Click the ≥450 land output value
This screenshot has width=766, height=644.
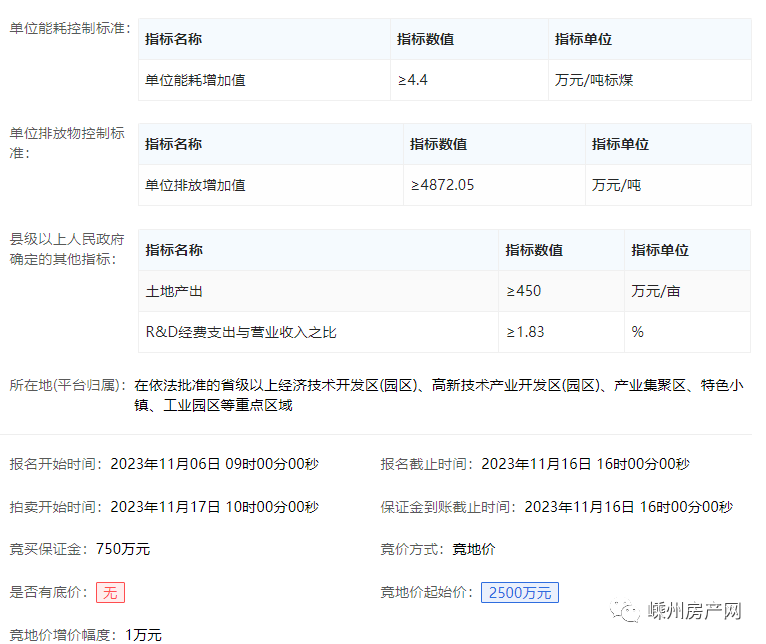click(x=524, y=291)
